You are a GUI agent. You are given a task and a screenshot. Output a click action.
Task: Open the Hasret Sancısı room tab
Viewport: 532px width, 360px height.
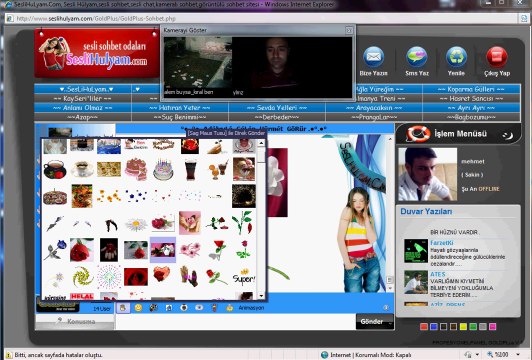pyautogui.click(x=471, y=98)
